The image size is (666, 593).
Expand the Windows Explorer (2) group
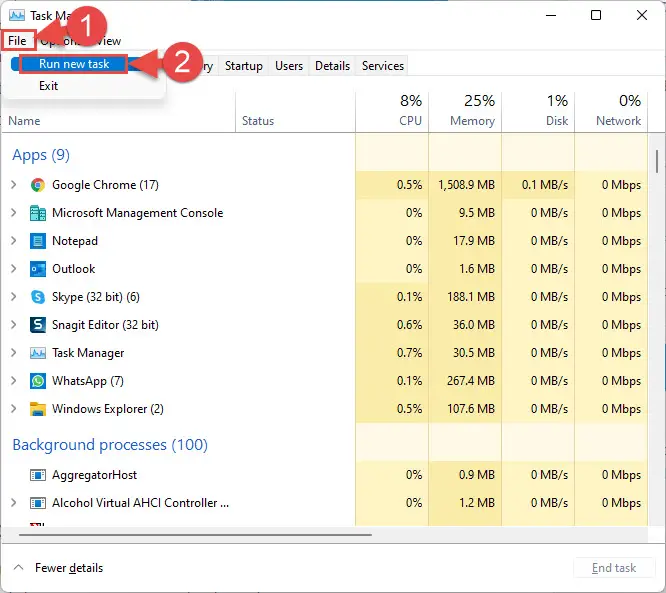pos(14,409)
